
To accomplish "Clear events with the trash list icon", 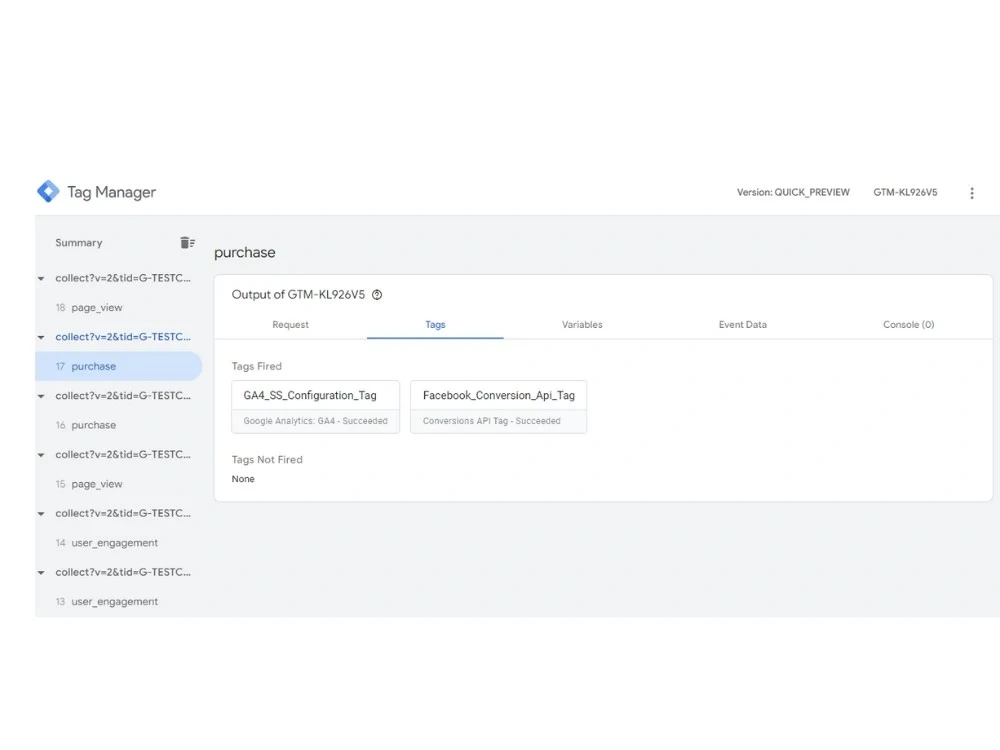I will [187, 243].
